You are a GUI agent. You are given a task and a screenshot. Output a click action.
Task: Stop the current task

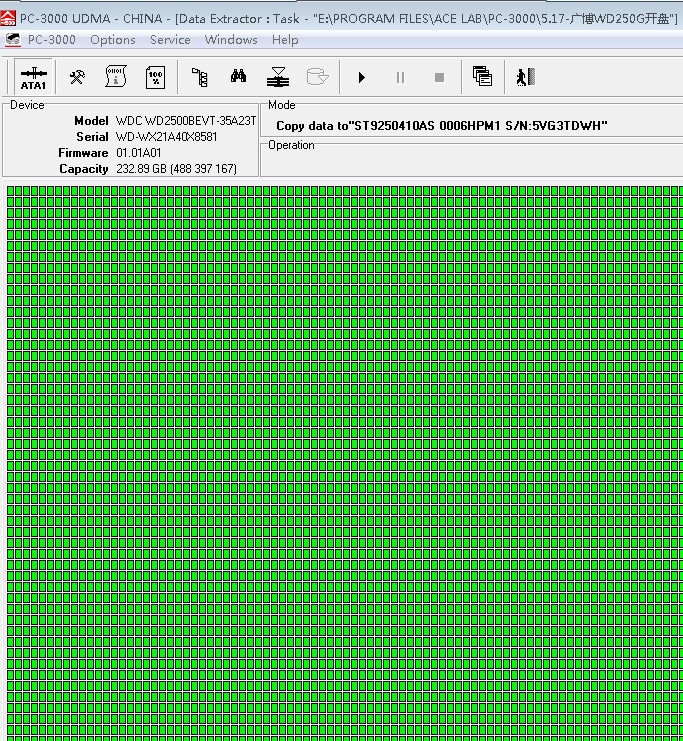coord(439,77)
